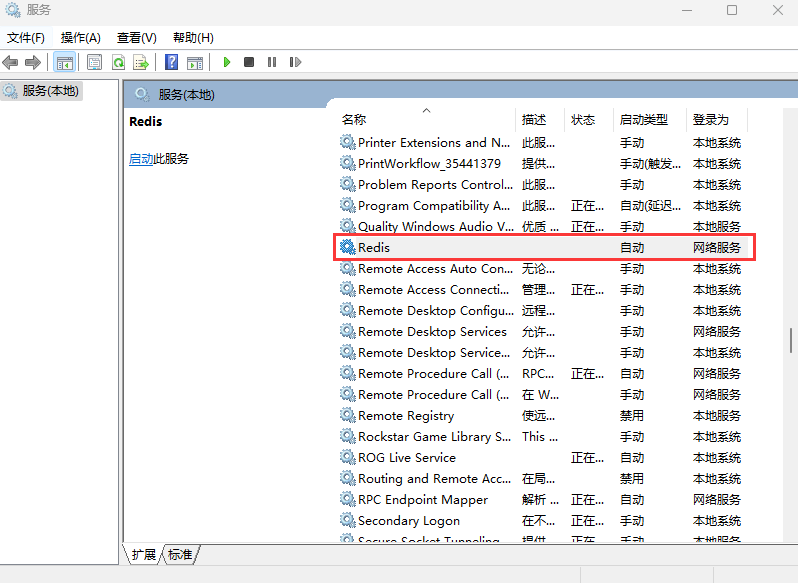Image resolution: width=798 pixels, height=583 pixels.
Task: Click the Export List toolbar icon
Action: pyautogui.click(x=141, y=63)
